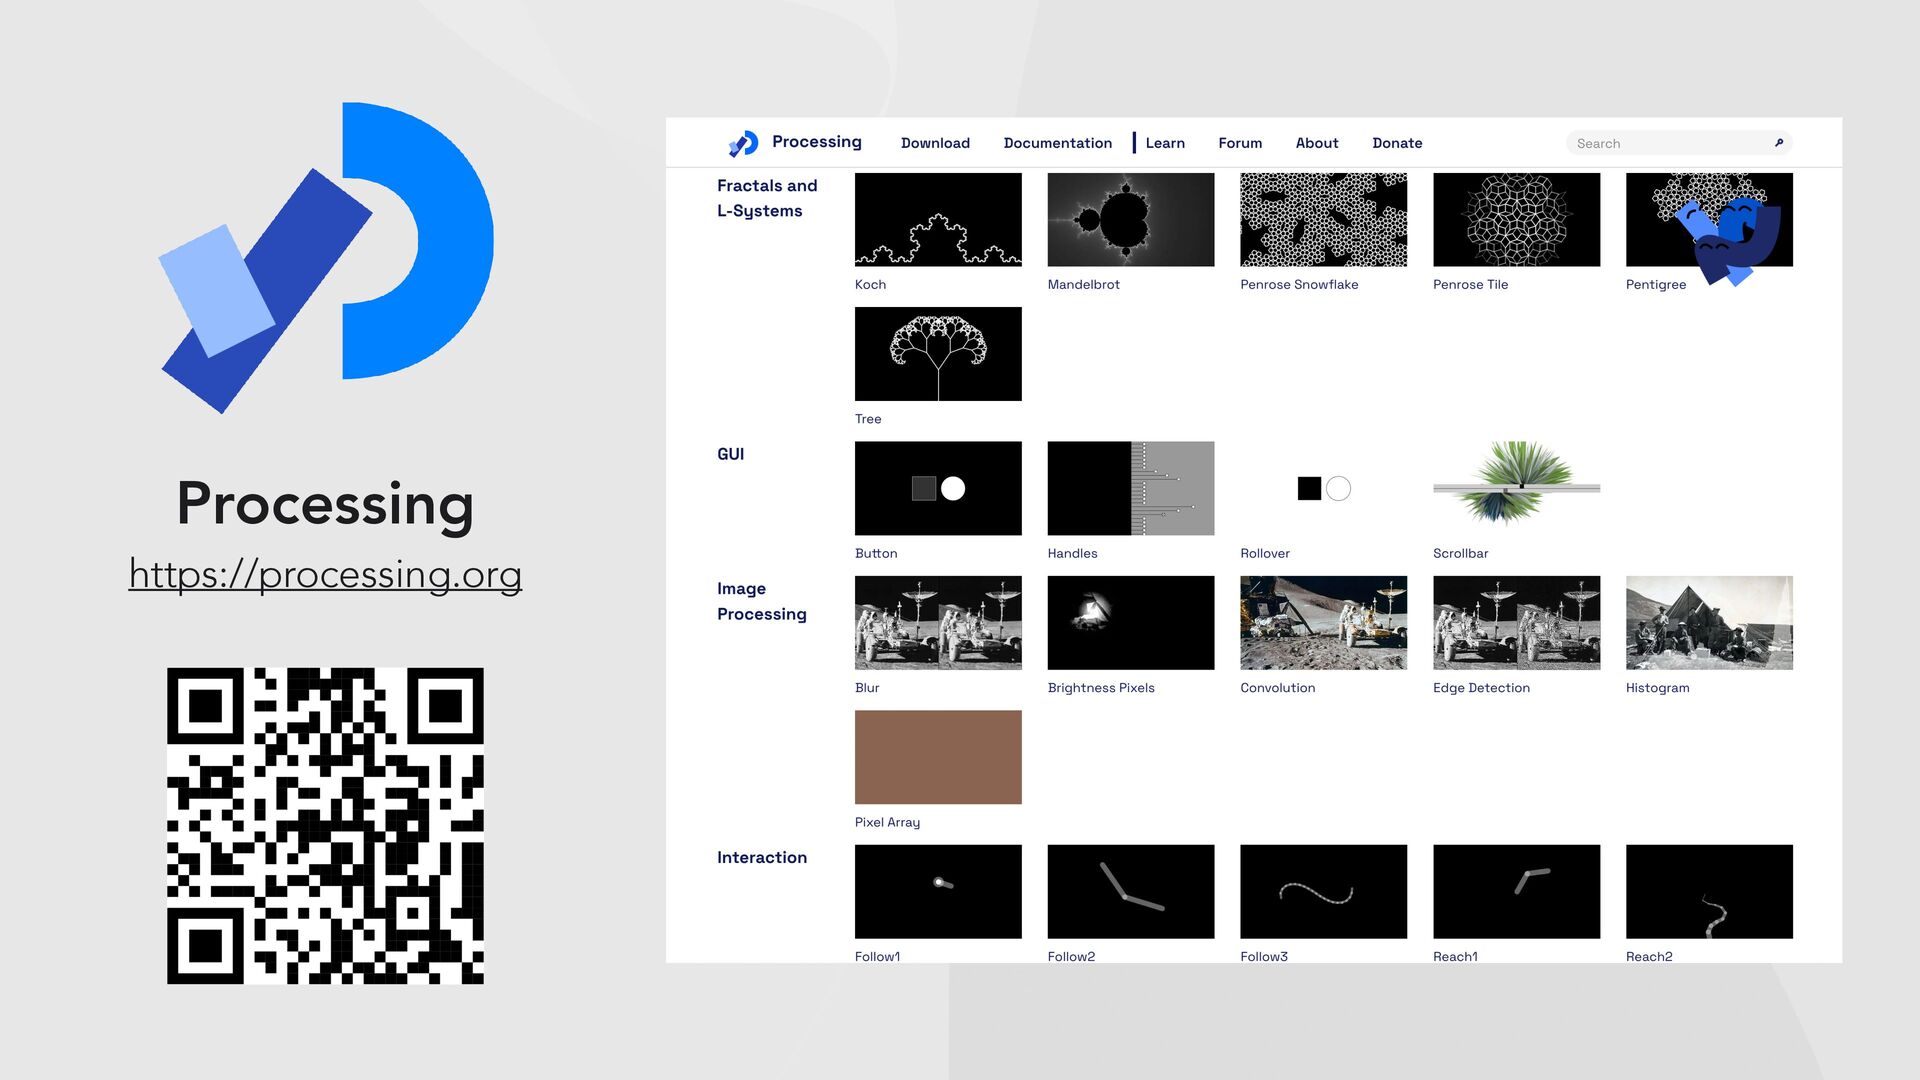Click the search magnifier icon
This screenshot has width=1920, height=1080.
(x=1779, y=143)
